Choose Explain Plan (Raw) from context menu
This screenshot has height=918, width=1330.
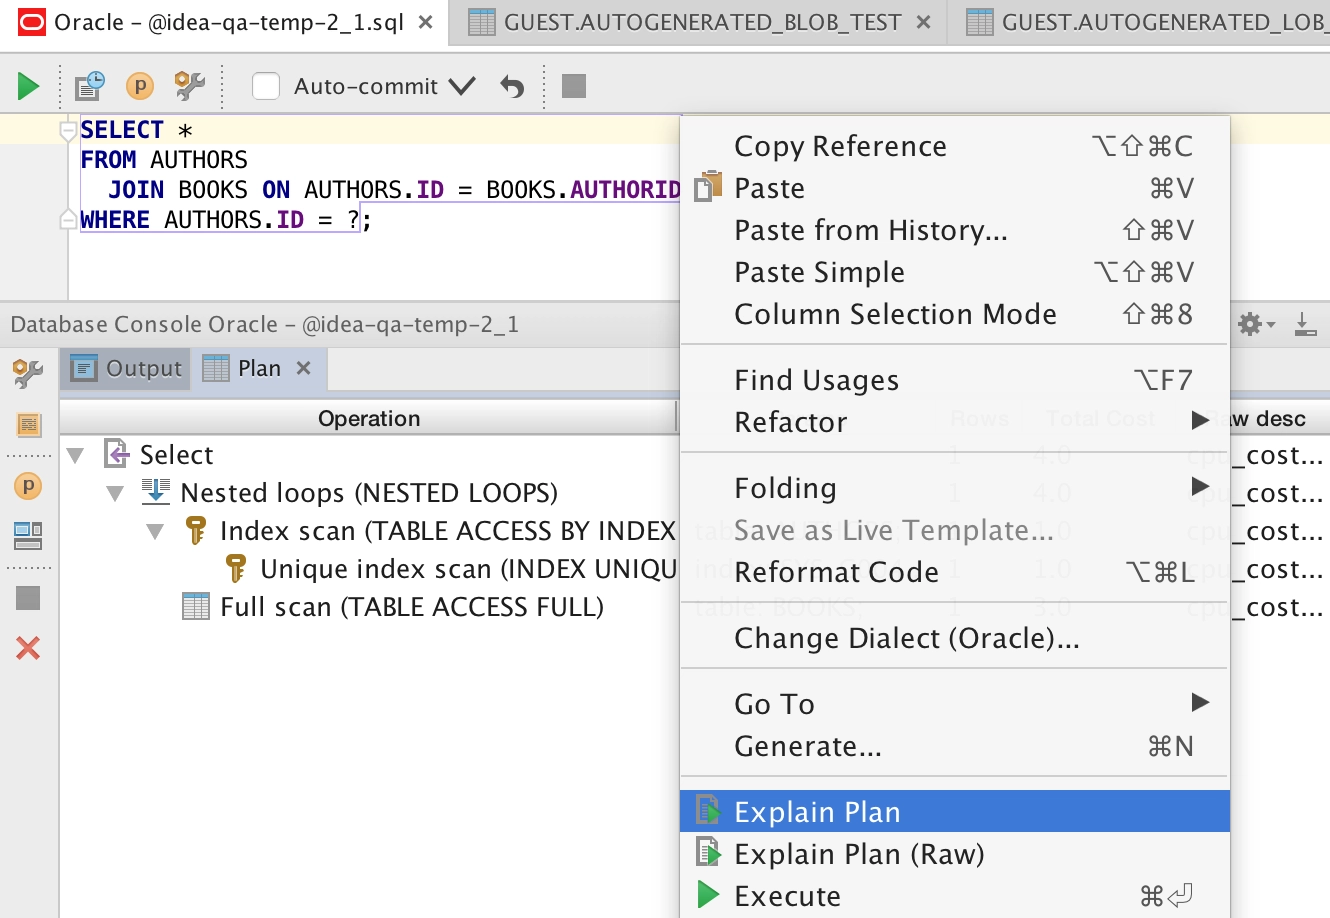pos(955,853)
